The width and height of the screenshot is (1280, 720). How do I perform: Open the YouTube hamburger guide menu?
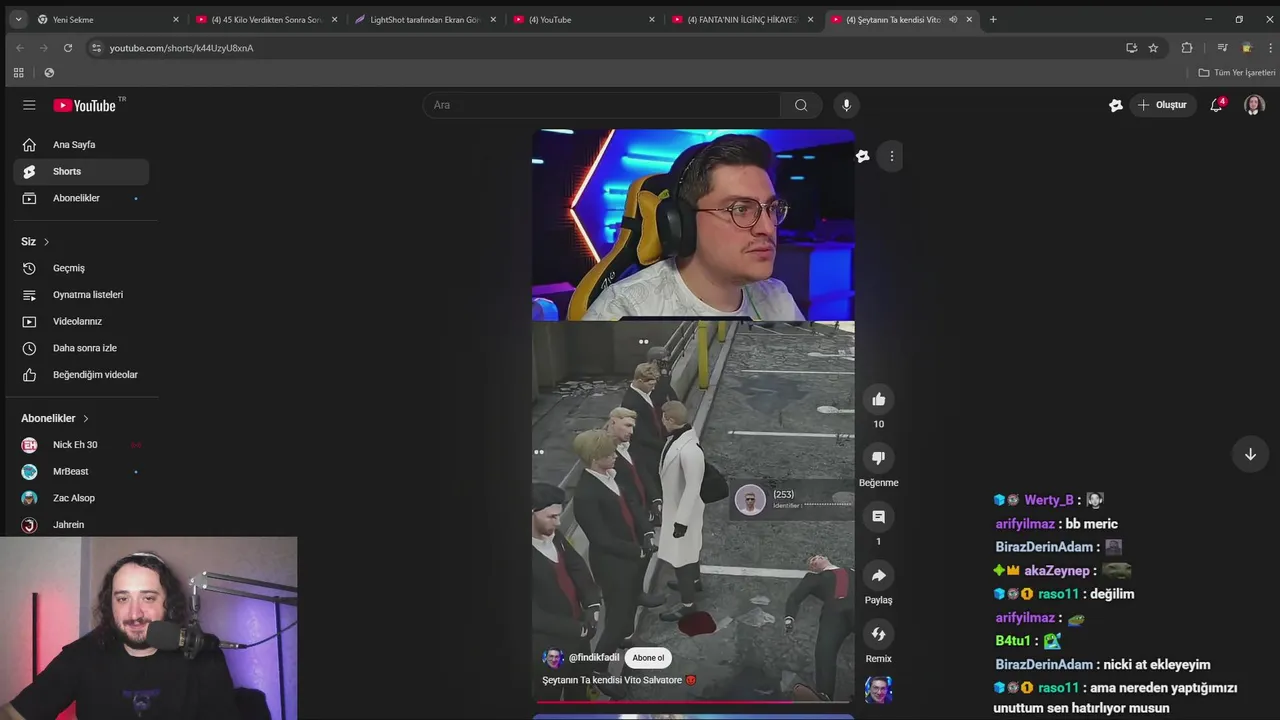click(x=29, y=105)
